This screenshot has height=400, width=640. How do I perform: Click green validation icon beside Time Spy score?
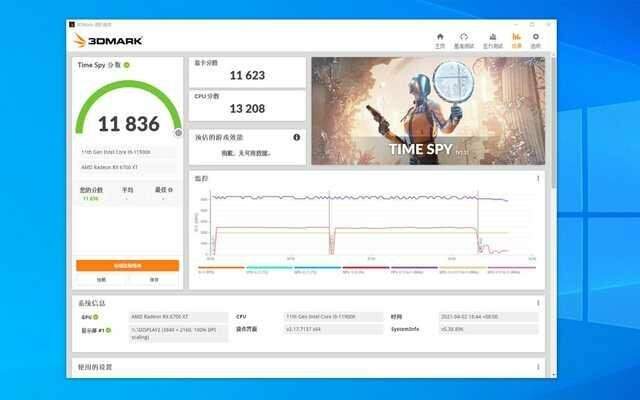[x=127, y=65]
